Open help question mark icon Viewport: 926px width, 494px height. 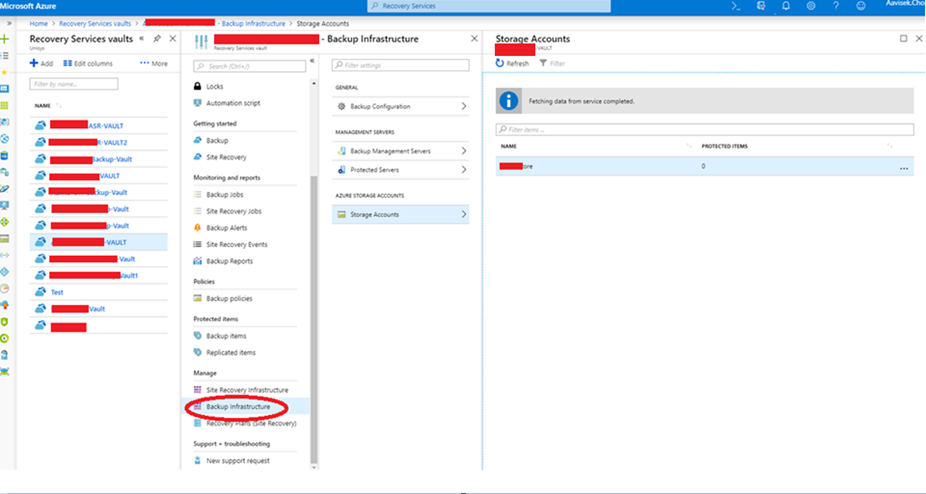[x=836, y=6]
